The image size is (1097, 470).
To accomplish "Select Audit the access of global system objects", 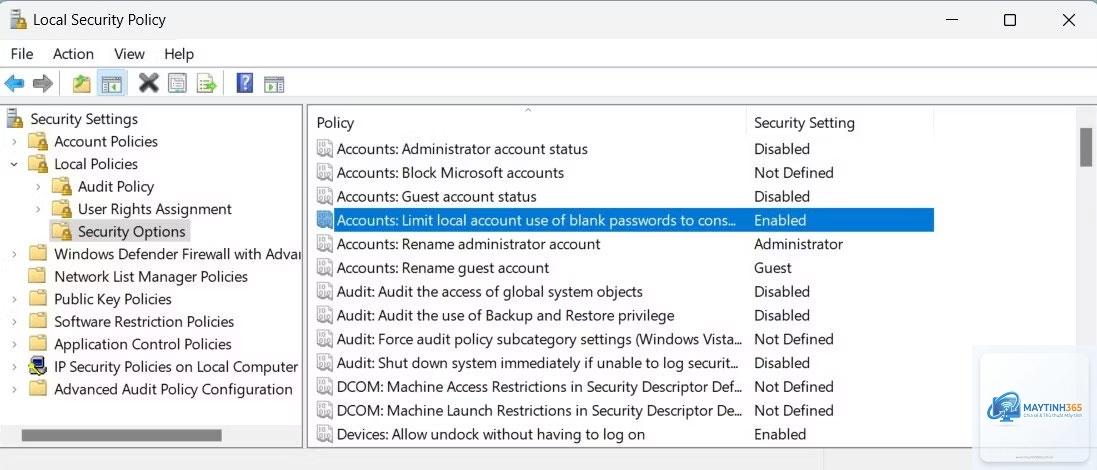I will [490, 292].
